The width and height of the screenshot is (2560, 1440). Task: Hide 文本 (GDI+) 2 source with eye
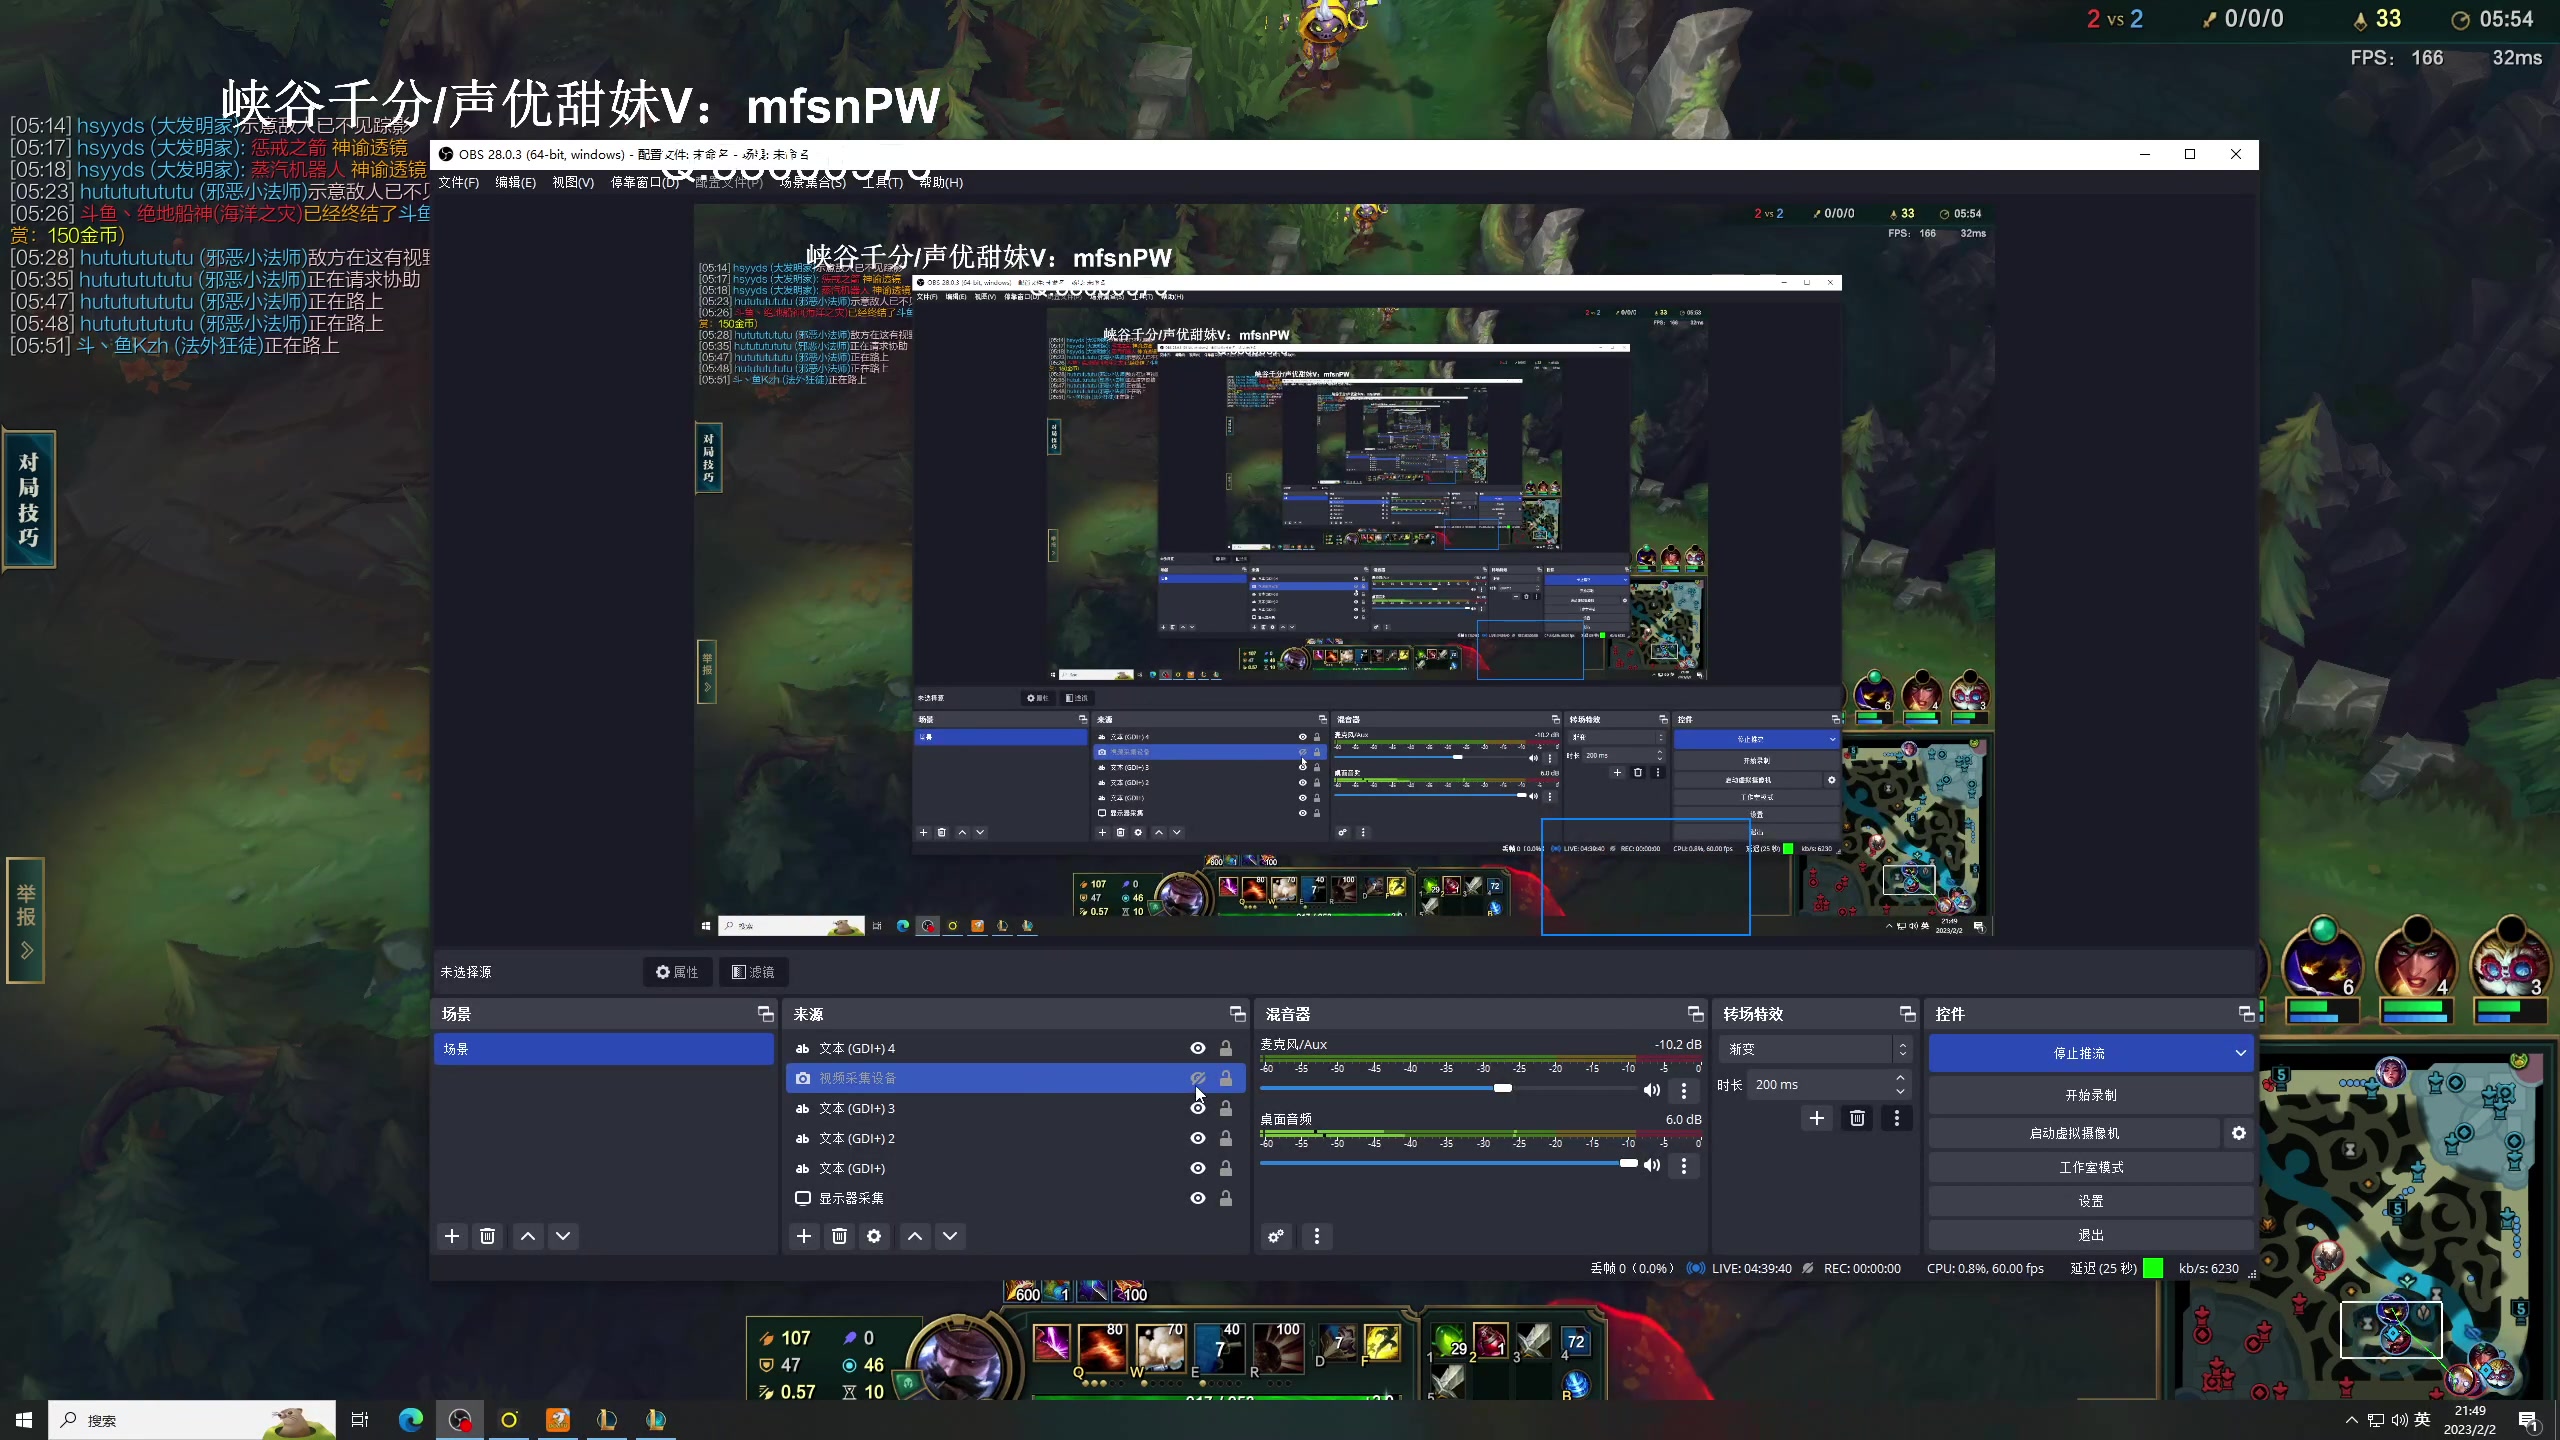(x=1198, y=1138)
